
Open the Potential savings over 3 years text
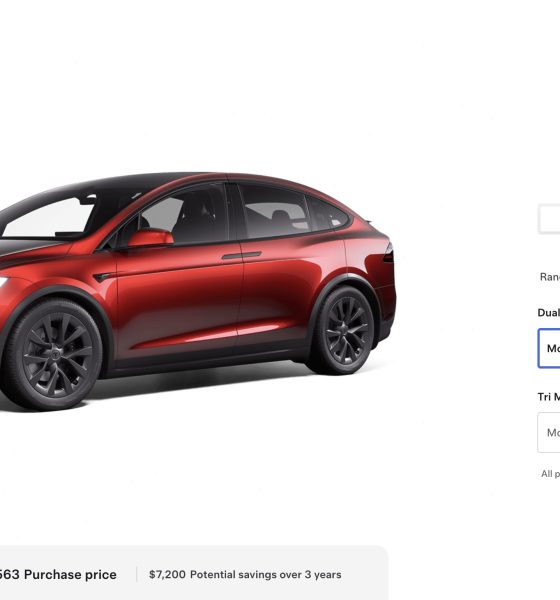click(x=266, y=574)
